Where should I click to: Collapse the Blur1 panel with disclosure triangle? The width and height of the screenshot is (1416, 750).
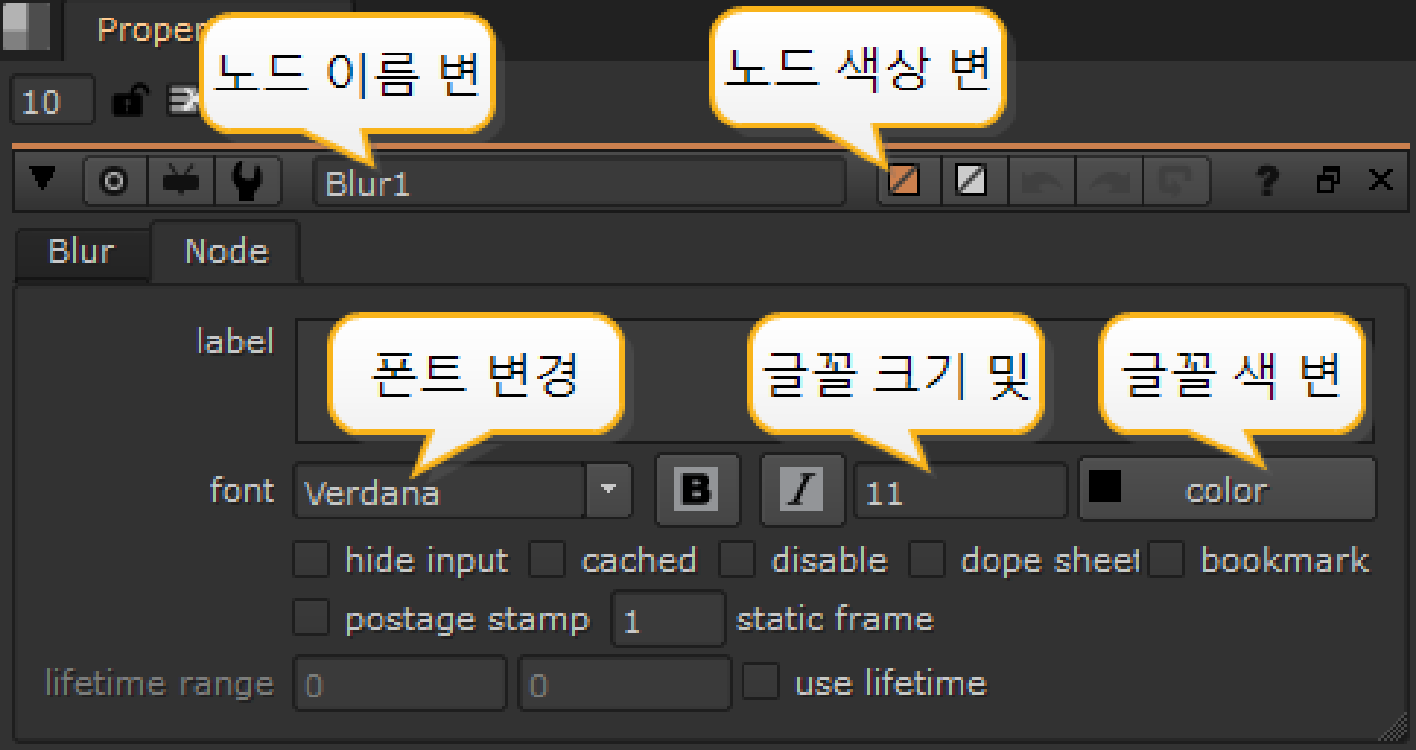click(x=42, y=181)
